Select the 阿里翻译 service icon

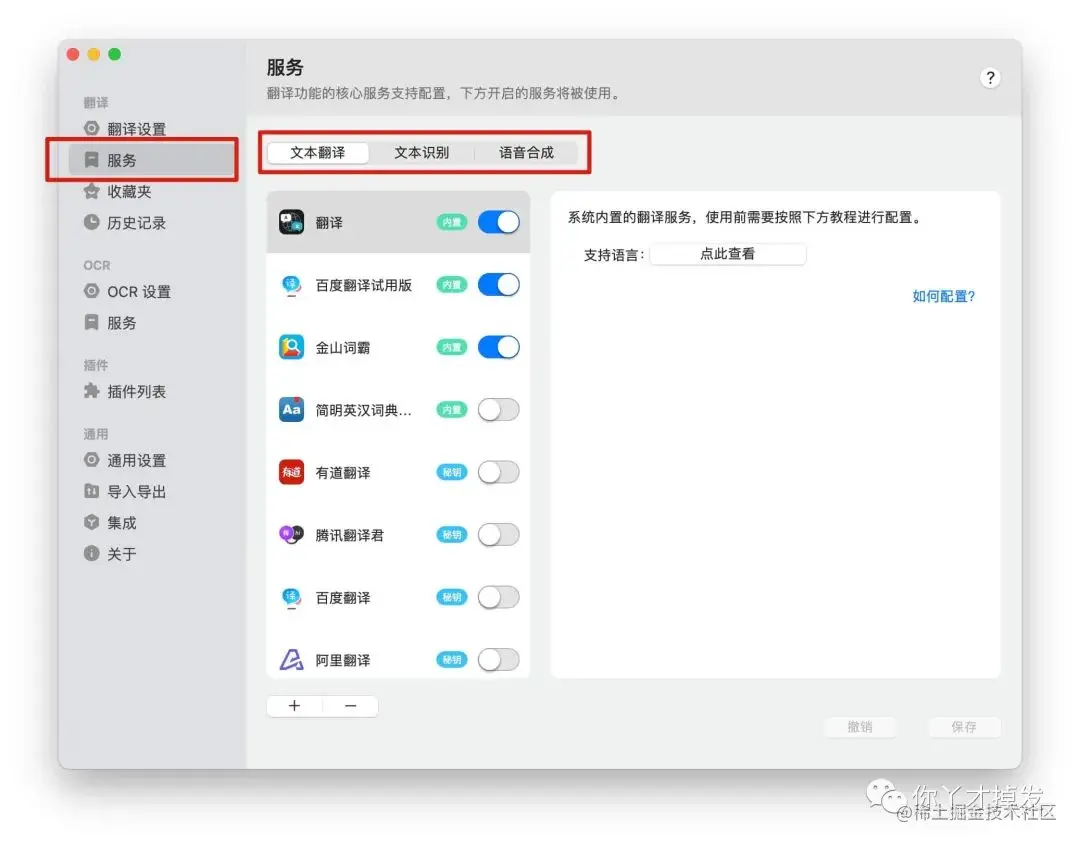tap(291, 659)
